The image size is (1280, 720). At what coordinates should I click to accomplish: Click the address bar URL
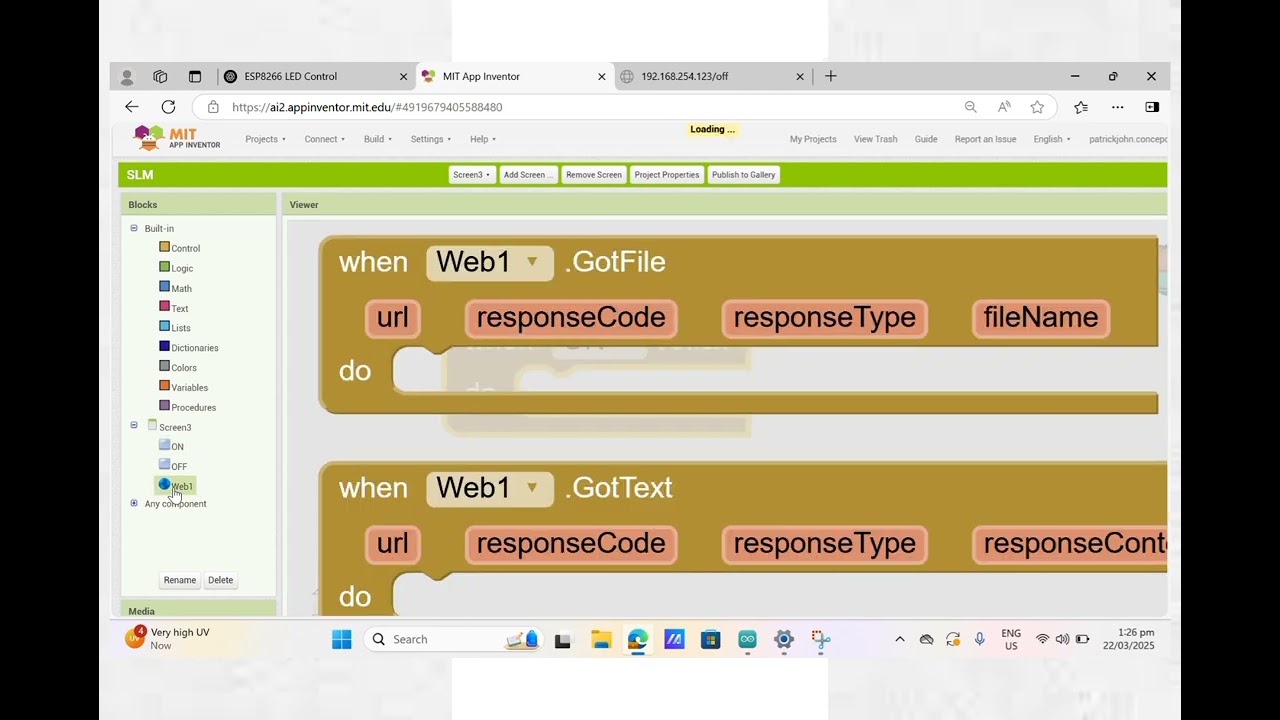[x=367, y=107]
